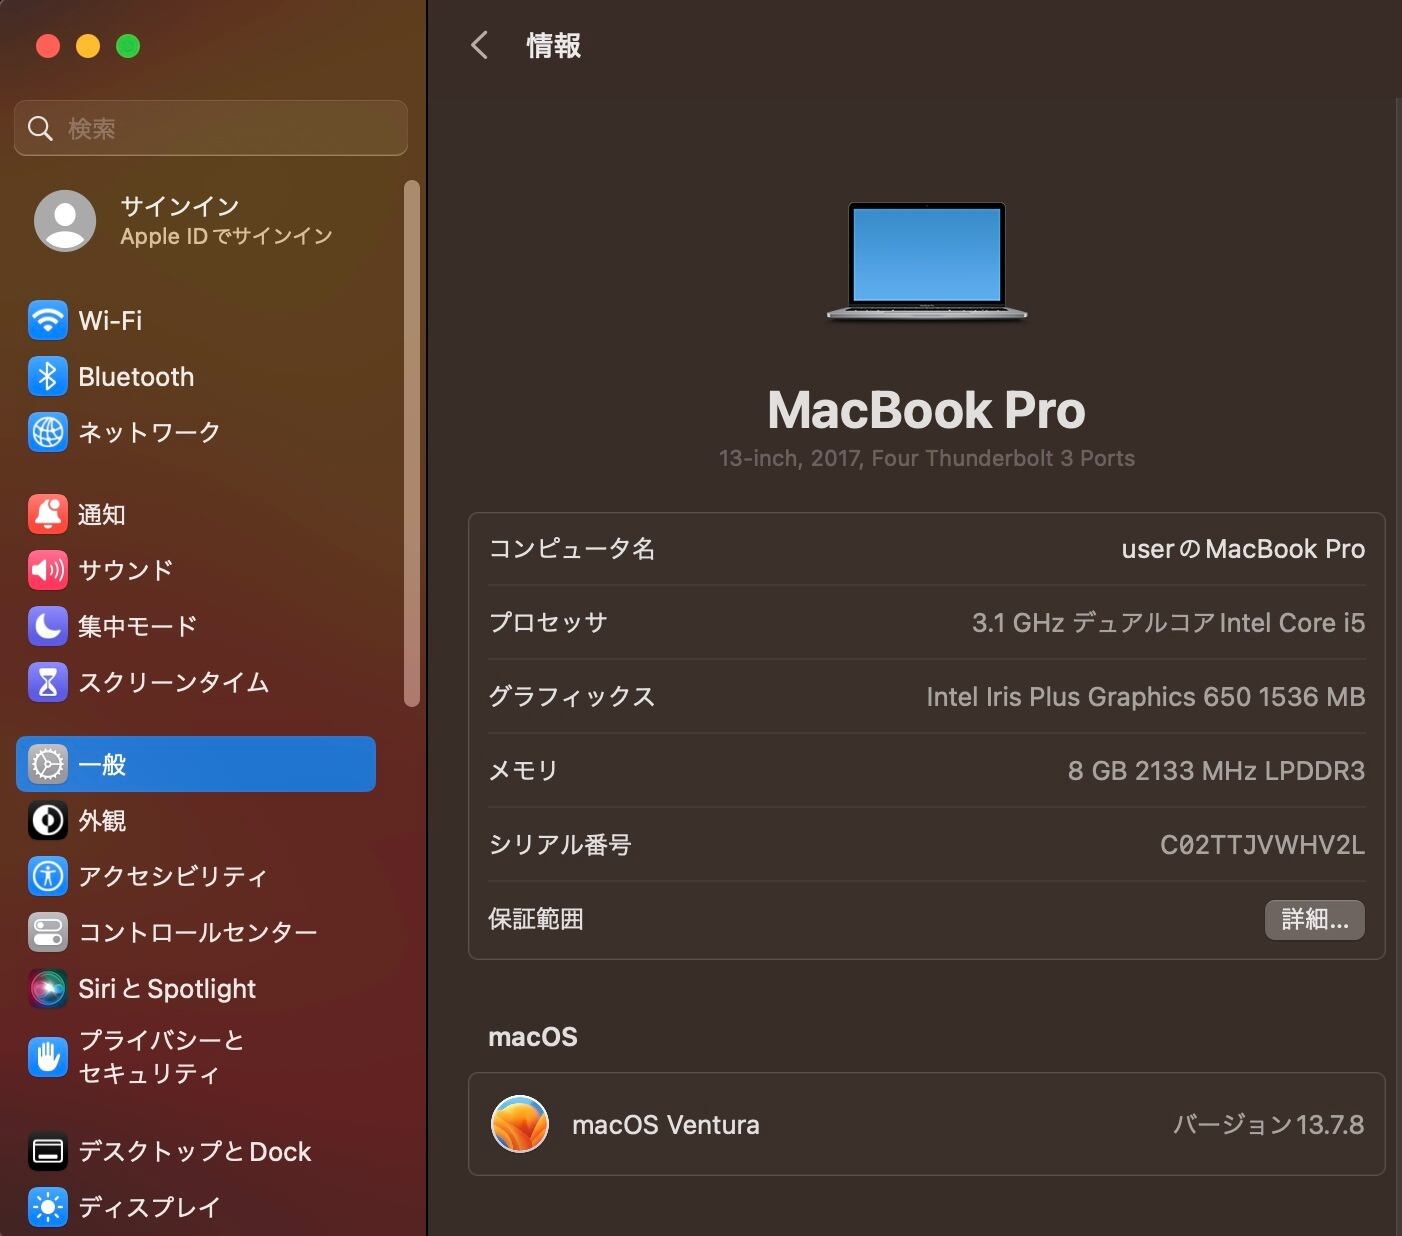Focus the 検索 search field
Viewport: 1402px width, 1236px height.
tap(211, 128)
